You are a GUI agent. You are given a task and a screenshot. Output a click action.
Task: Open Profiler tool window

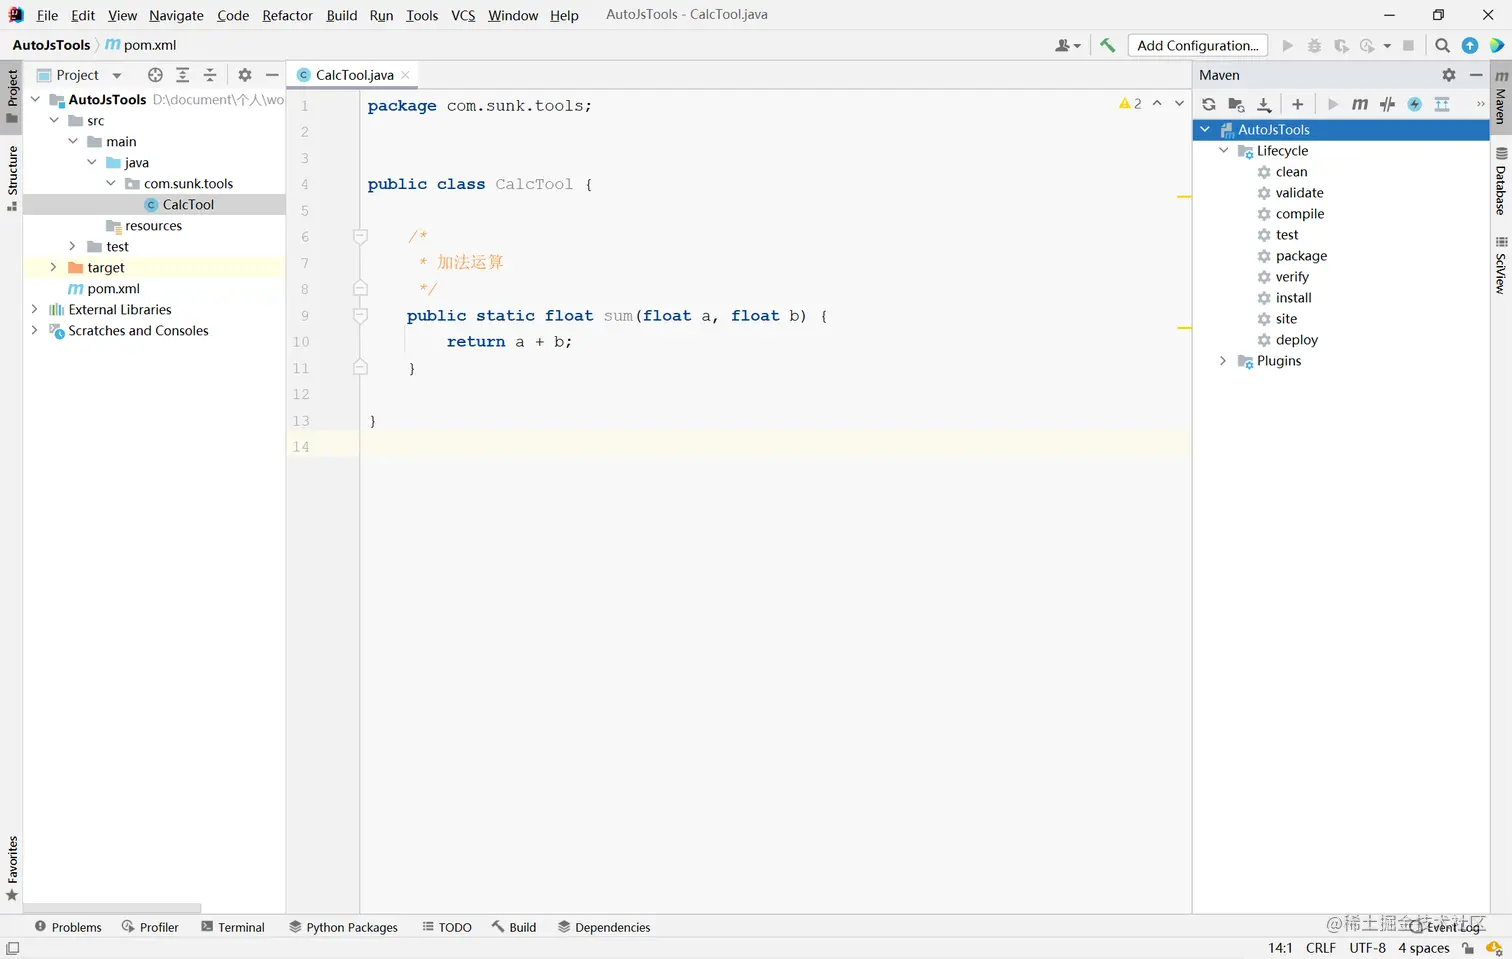(x=150, y=927)
